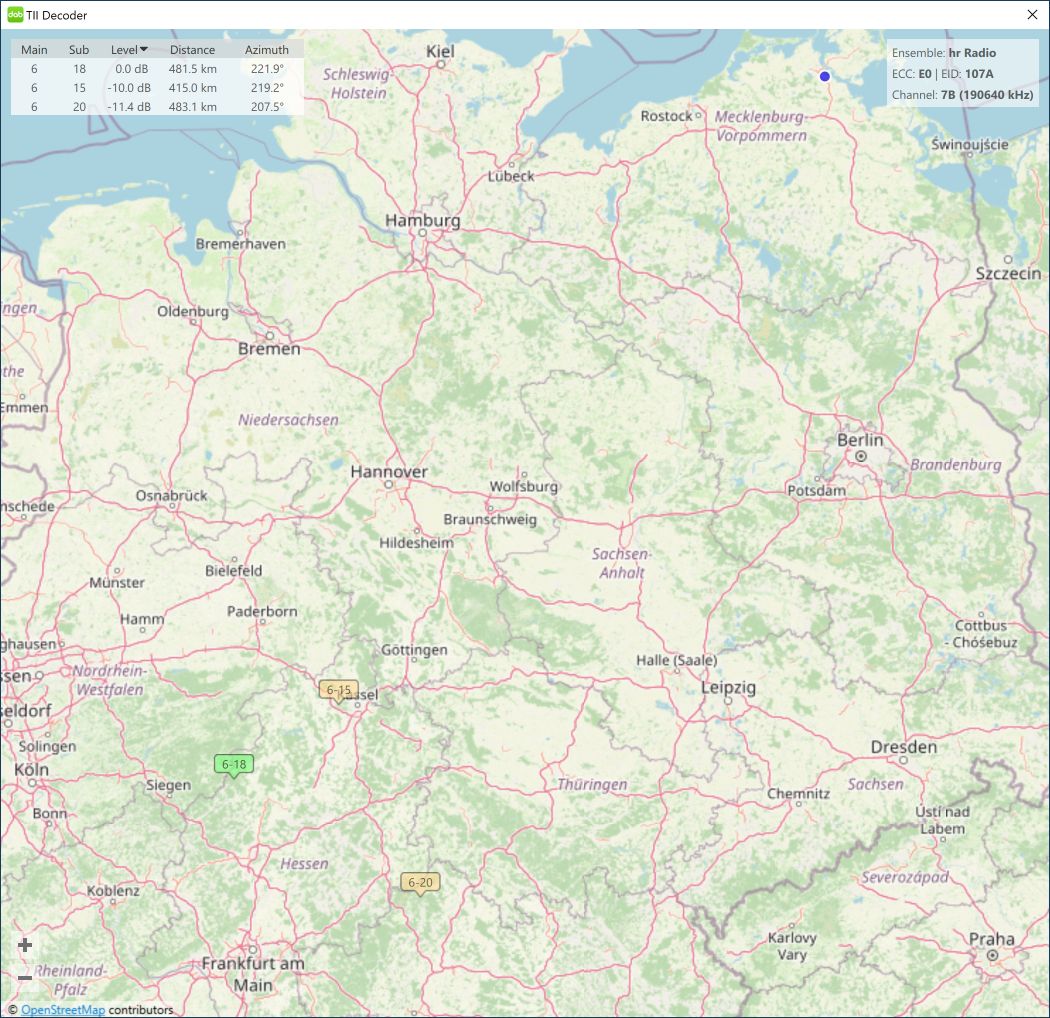The width and height of the screenshot is (1050, 1018).
Task: Sort table by Level column header
Action: tap(129, 50)
